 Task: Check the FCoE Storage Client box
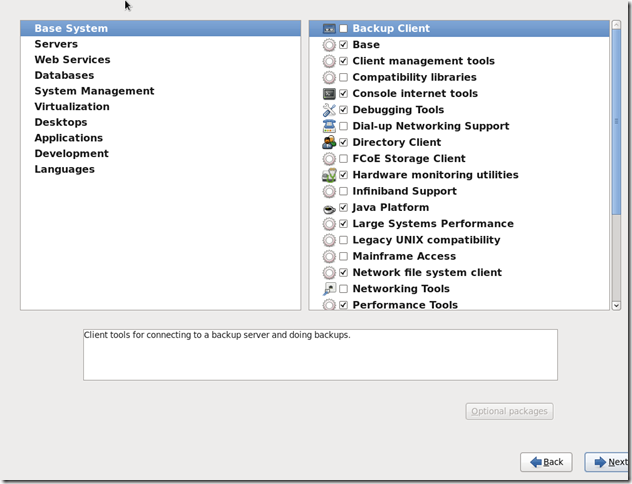[343, 159]
